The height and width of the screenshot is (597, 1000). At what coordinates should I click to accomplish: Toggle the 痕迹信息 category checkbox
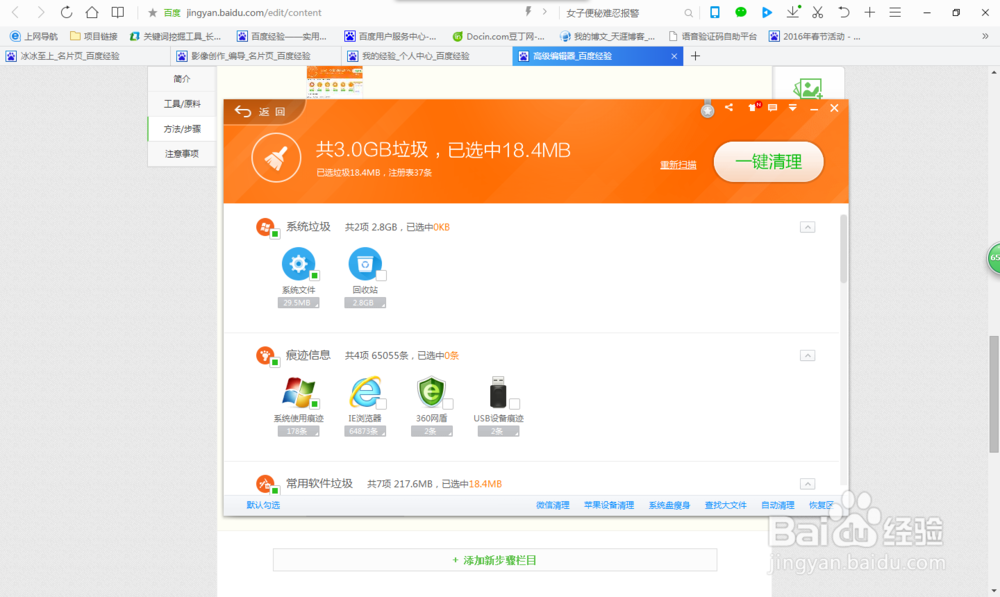click(x=275, y=362)
